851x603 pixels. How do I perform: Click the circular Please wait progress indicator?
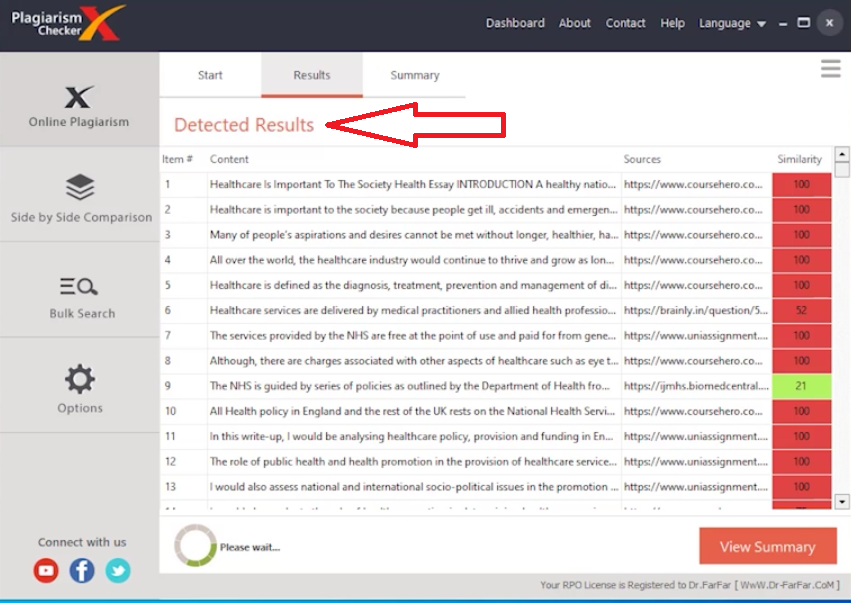(195, 545)
